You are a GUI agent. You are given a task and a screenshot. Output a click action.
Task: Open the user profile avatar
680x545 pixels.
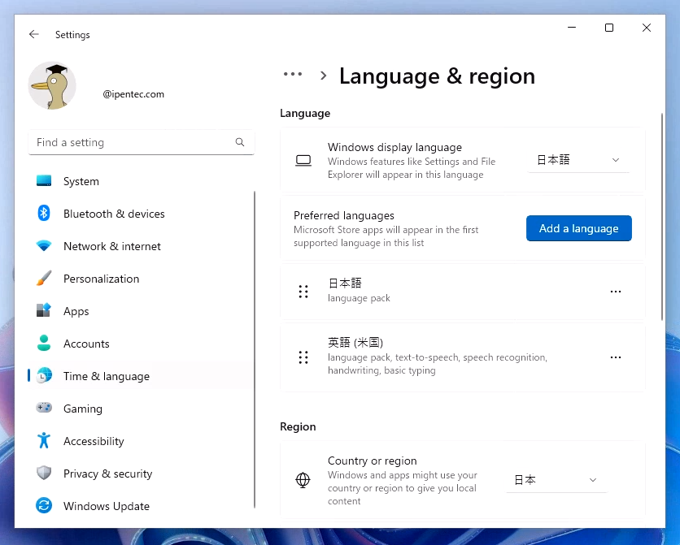(x=52, y=85)
